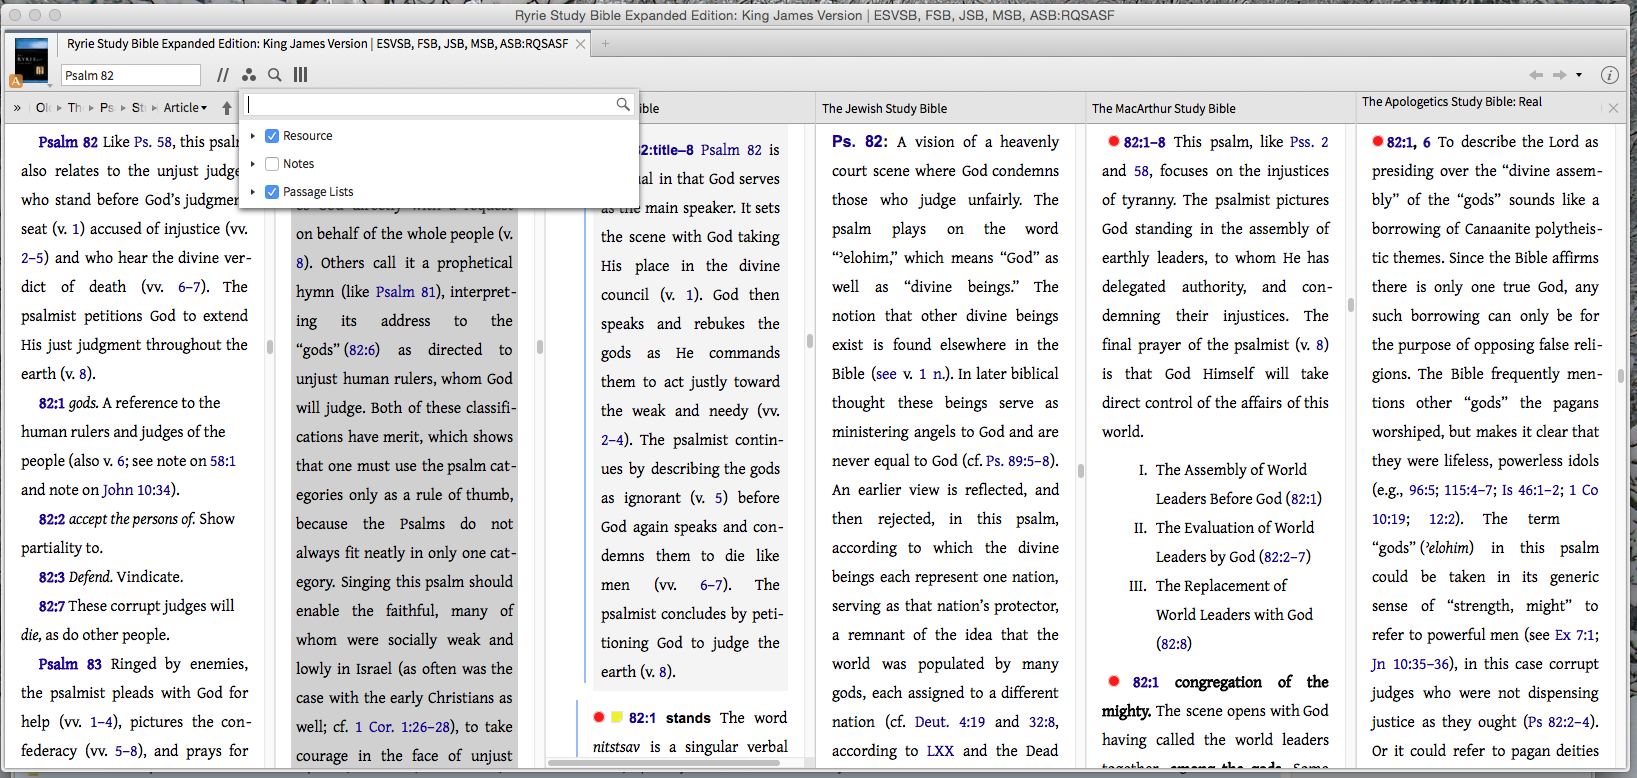Open the visual filters three-dots icon
This screenshot has width=1637, height=778.
[x=249, y=75]
